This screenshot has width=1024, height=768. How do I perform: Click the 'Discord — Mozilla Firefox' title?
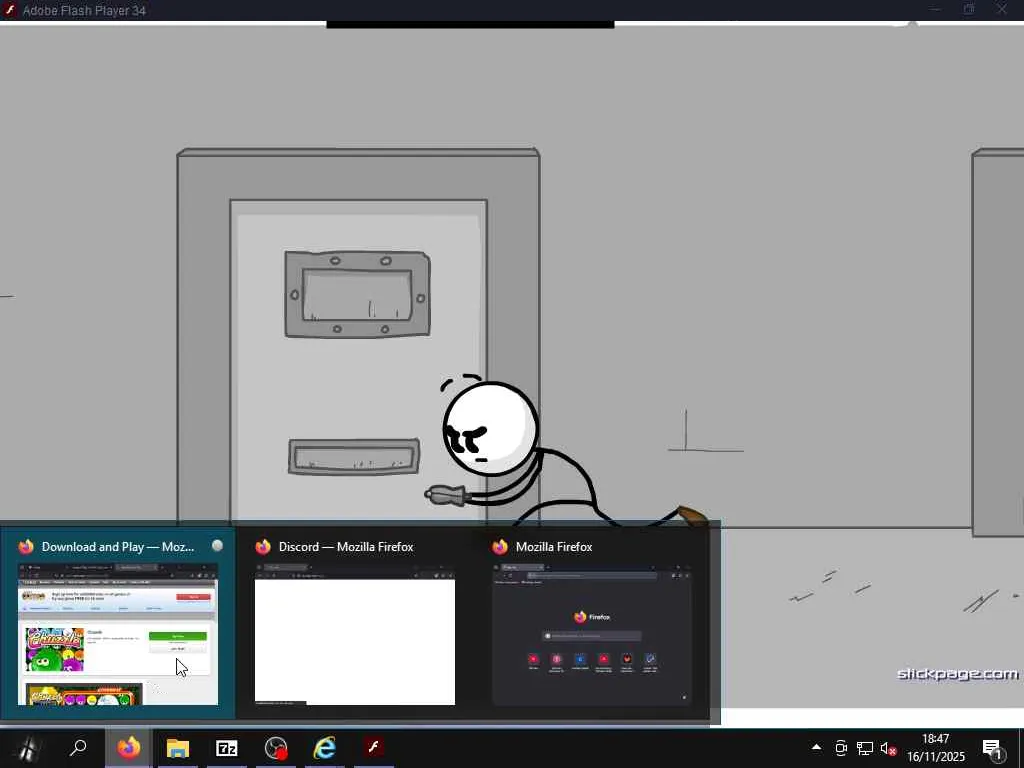coord(346,547)
